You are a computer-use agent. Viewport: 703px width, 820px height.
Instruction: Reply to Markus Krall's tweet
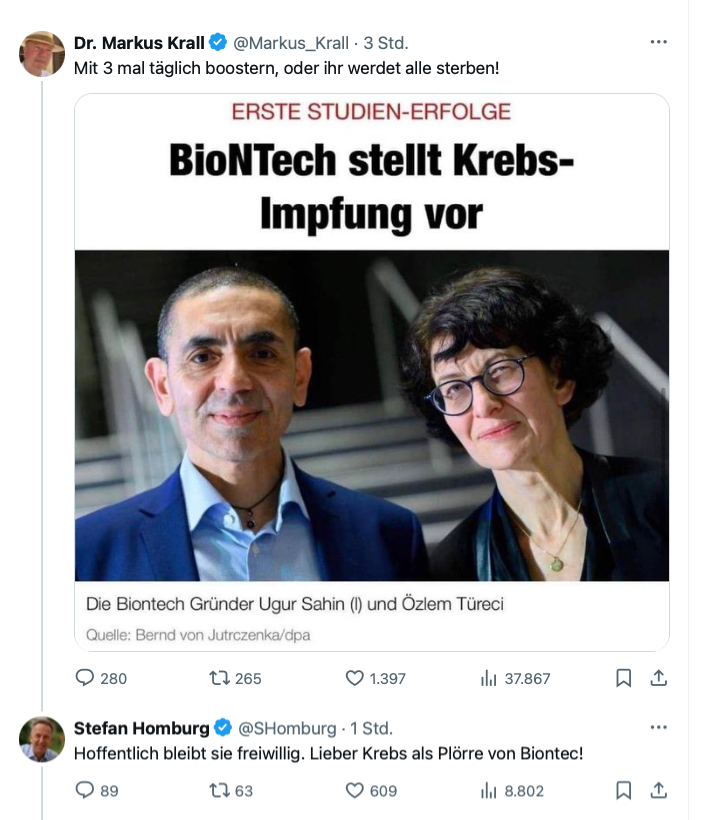pos(85,678)
